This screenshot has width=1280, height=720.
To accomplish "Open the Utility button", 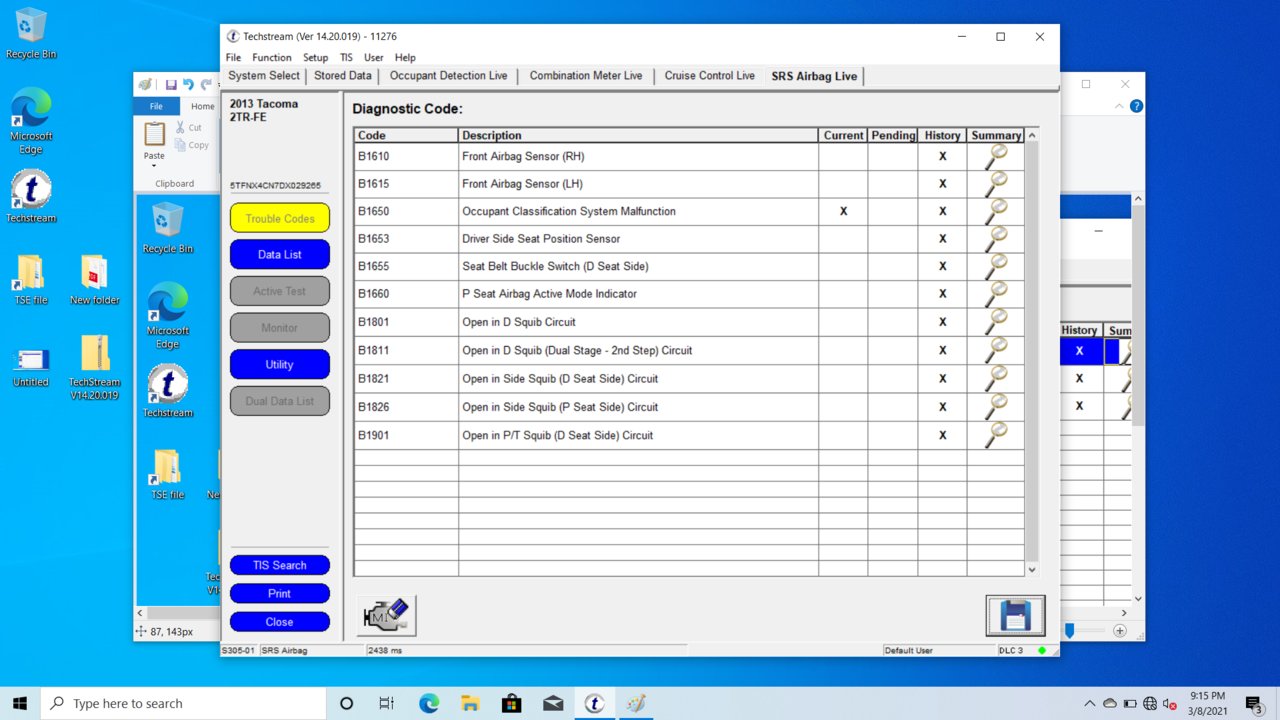I will click(280, 364).
